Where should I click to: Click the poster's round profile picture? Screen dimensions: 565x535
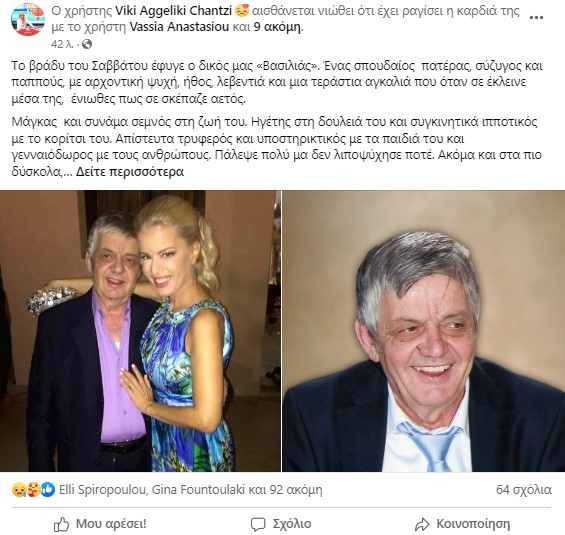pyautogui.click(x=28, y=19)
